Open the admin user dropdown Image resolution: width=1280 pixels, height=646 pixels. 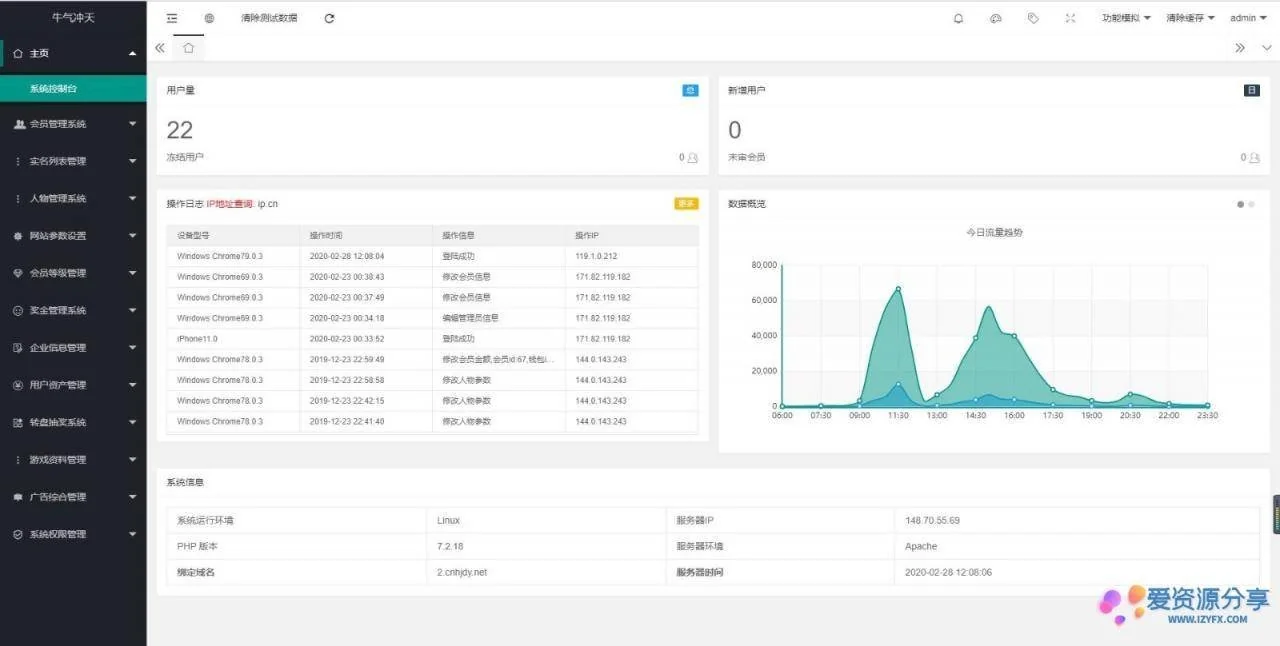[1248, 18]
